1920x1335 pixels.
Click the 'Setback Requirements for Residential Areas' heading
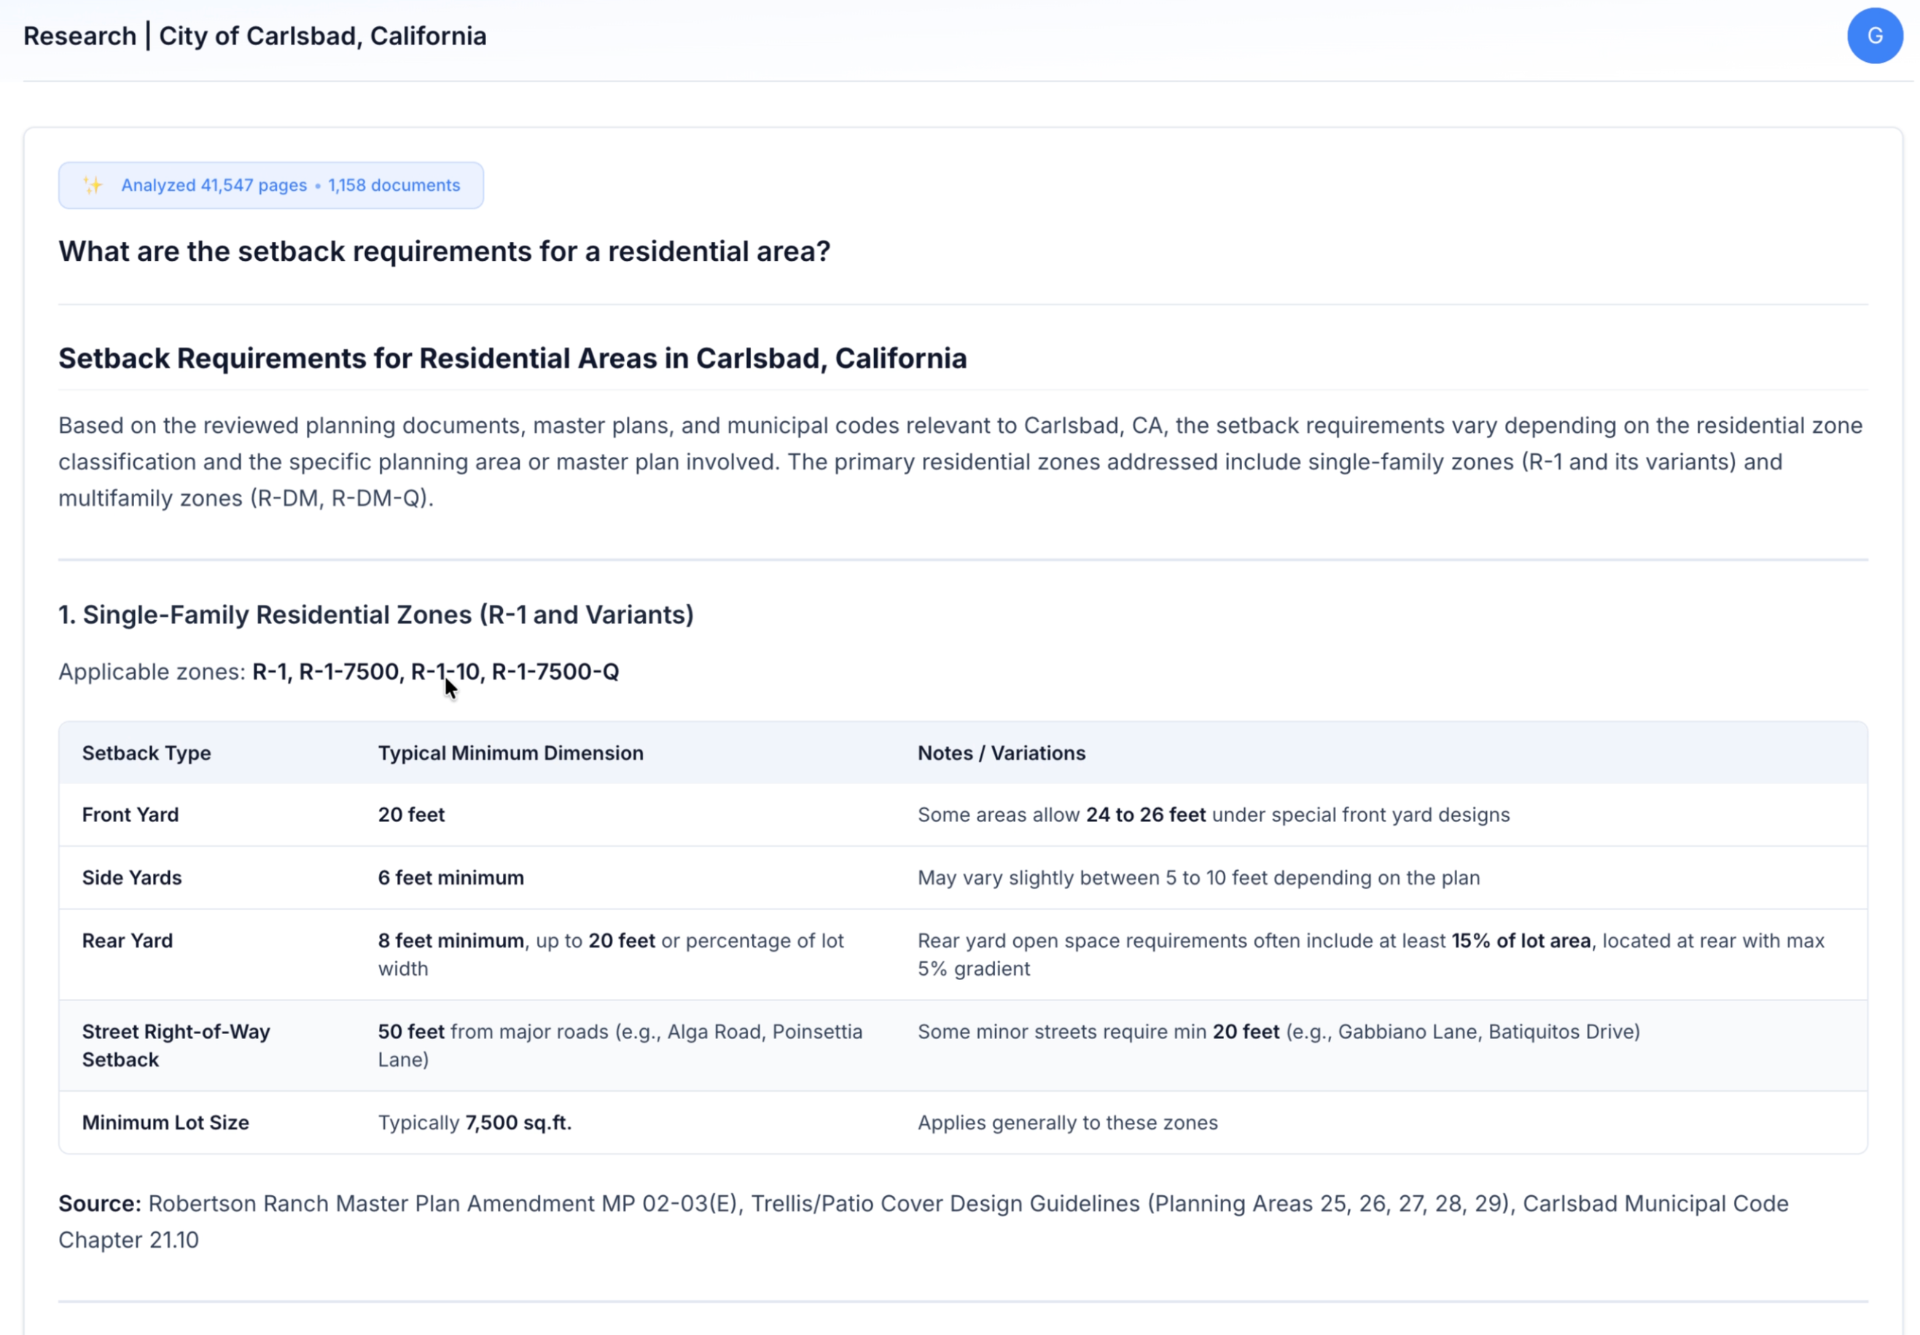pyautogui.click(x=512, y=357)
